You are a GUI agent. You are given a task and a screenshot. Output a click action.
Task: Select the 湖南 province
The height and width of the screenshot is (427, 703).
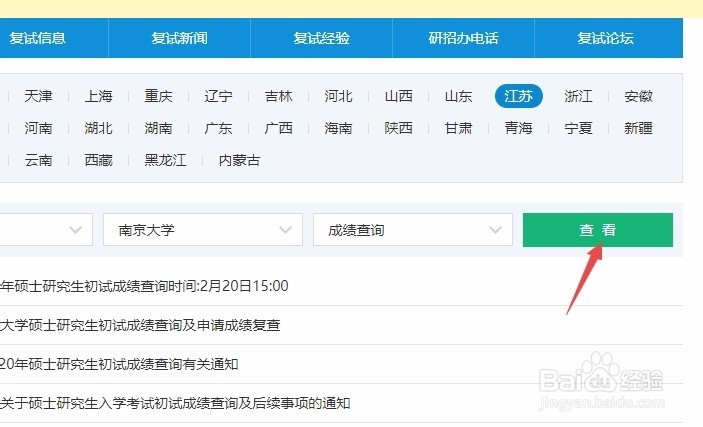tap(158, 128)
